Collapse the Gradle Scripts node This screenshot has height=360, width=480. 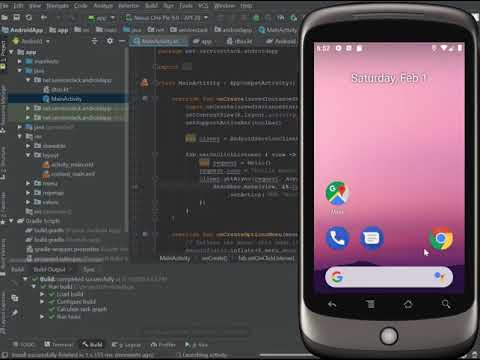(x=12, y=221)
